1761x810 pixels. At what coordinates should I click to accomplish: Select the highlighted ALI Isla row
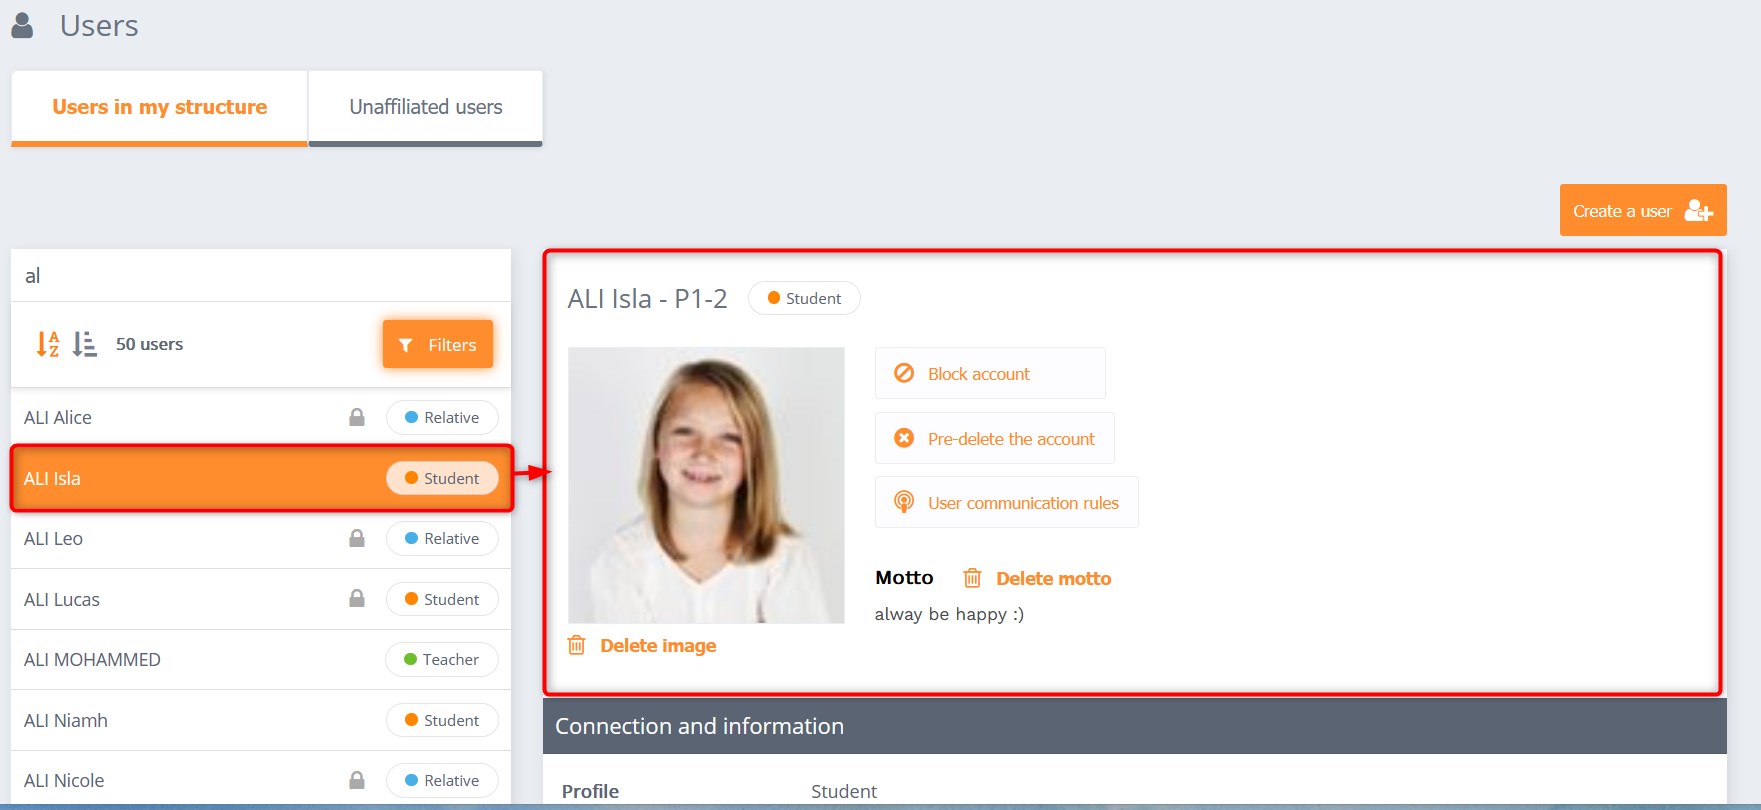click(x=261, y=478)
